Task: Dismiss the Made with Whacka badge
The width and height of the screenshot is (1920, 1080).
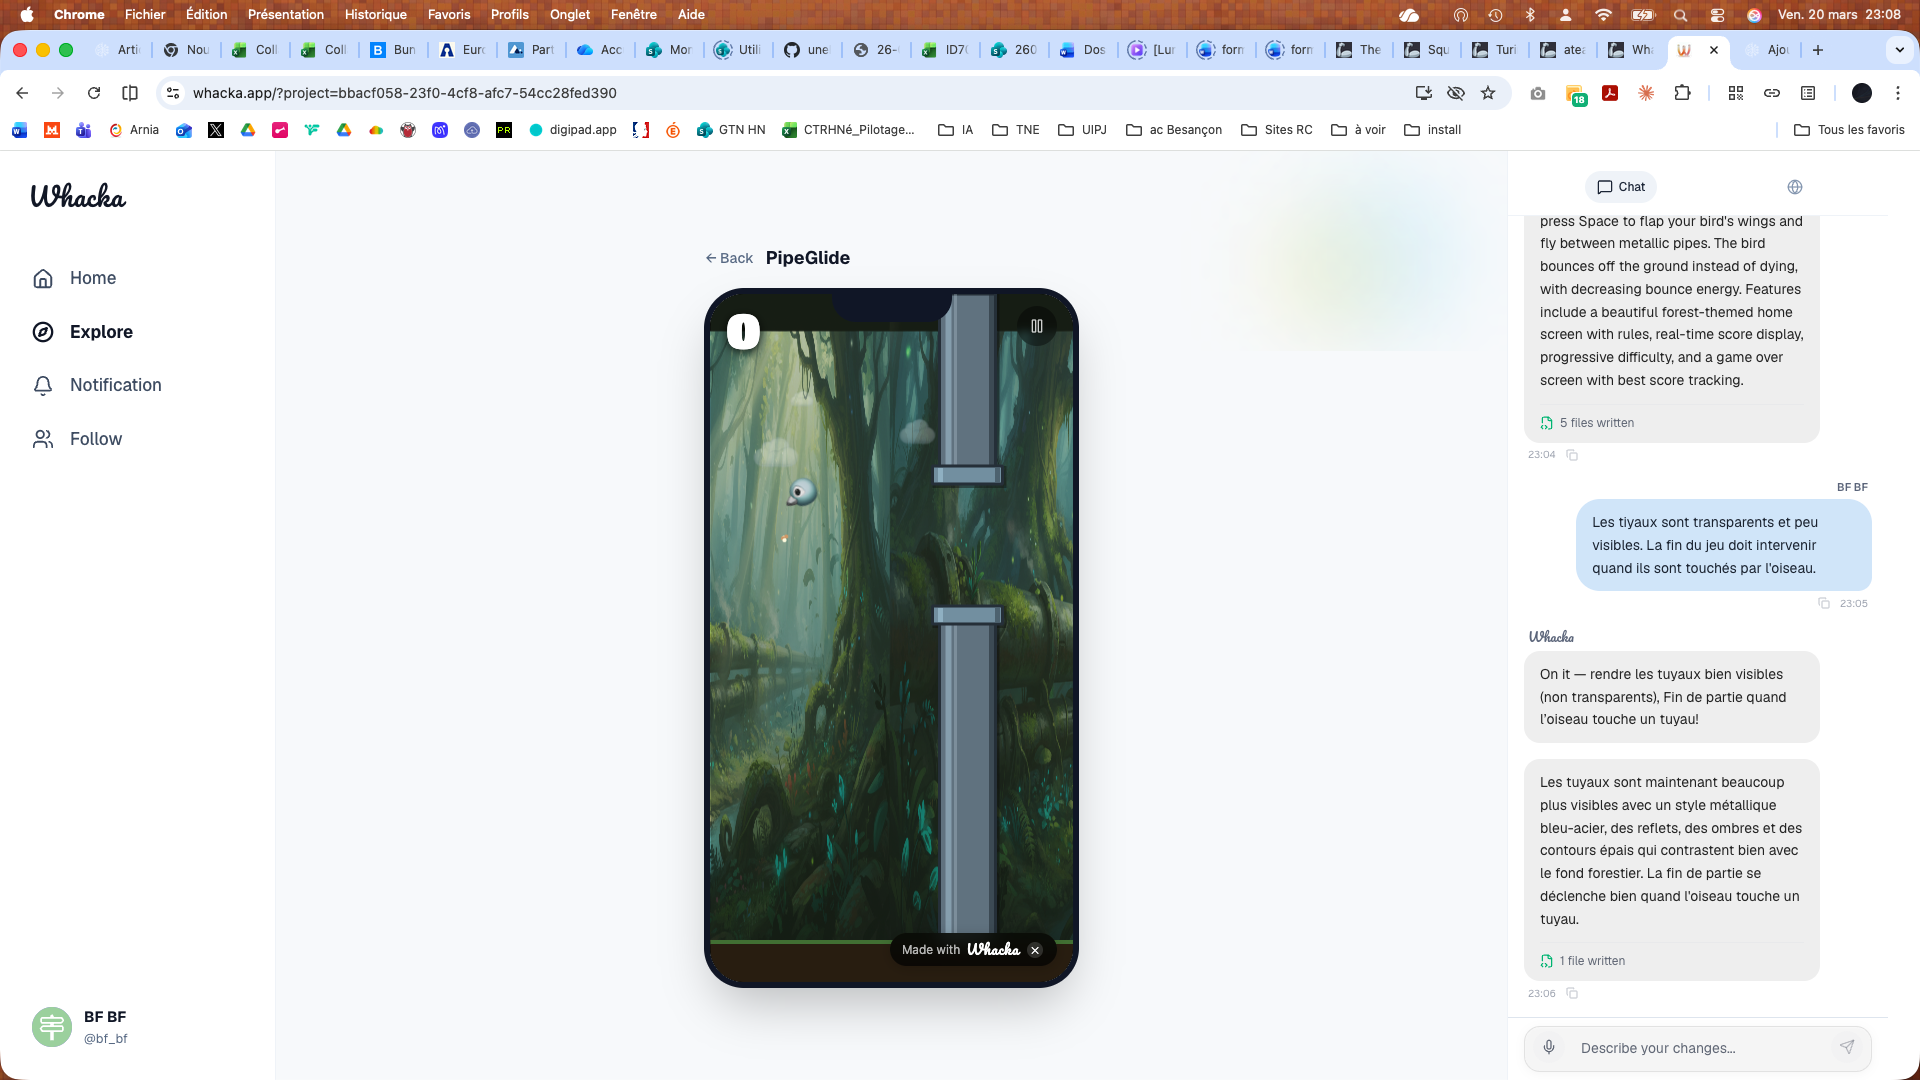Action: pyautogui.click(x=1035, y=950)
